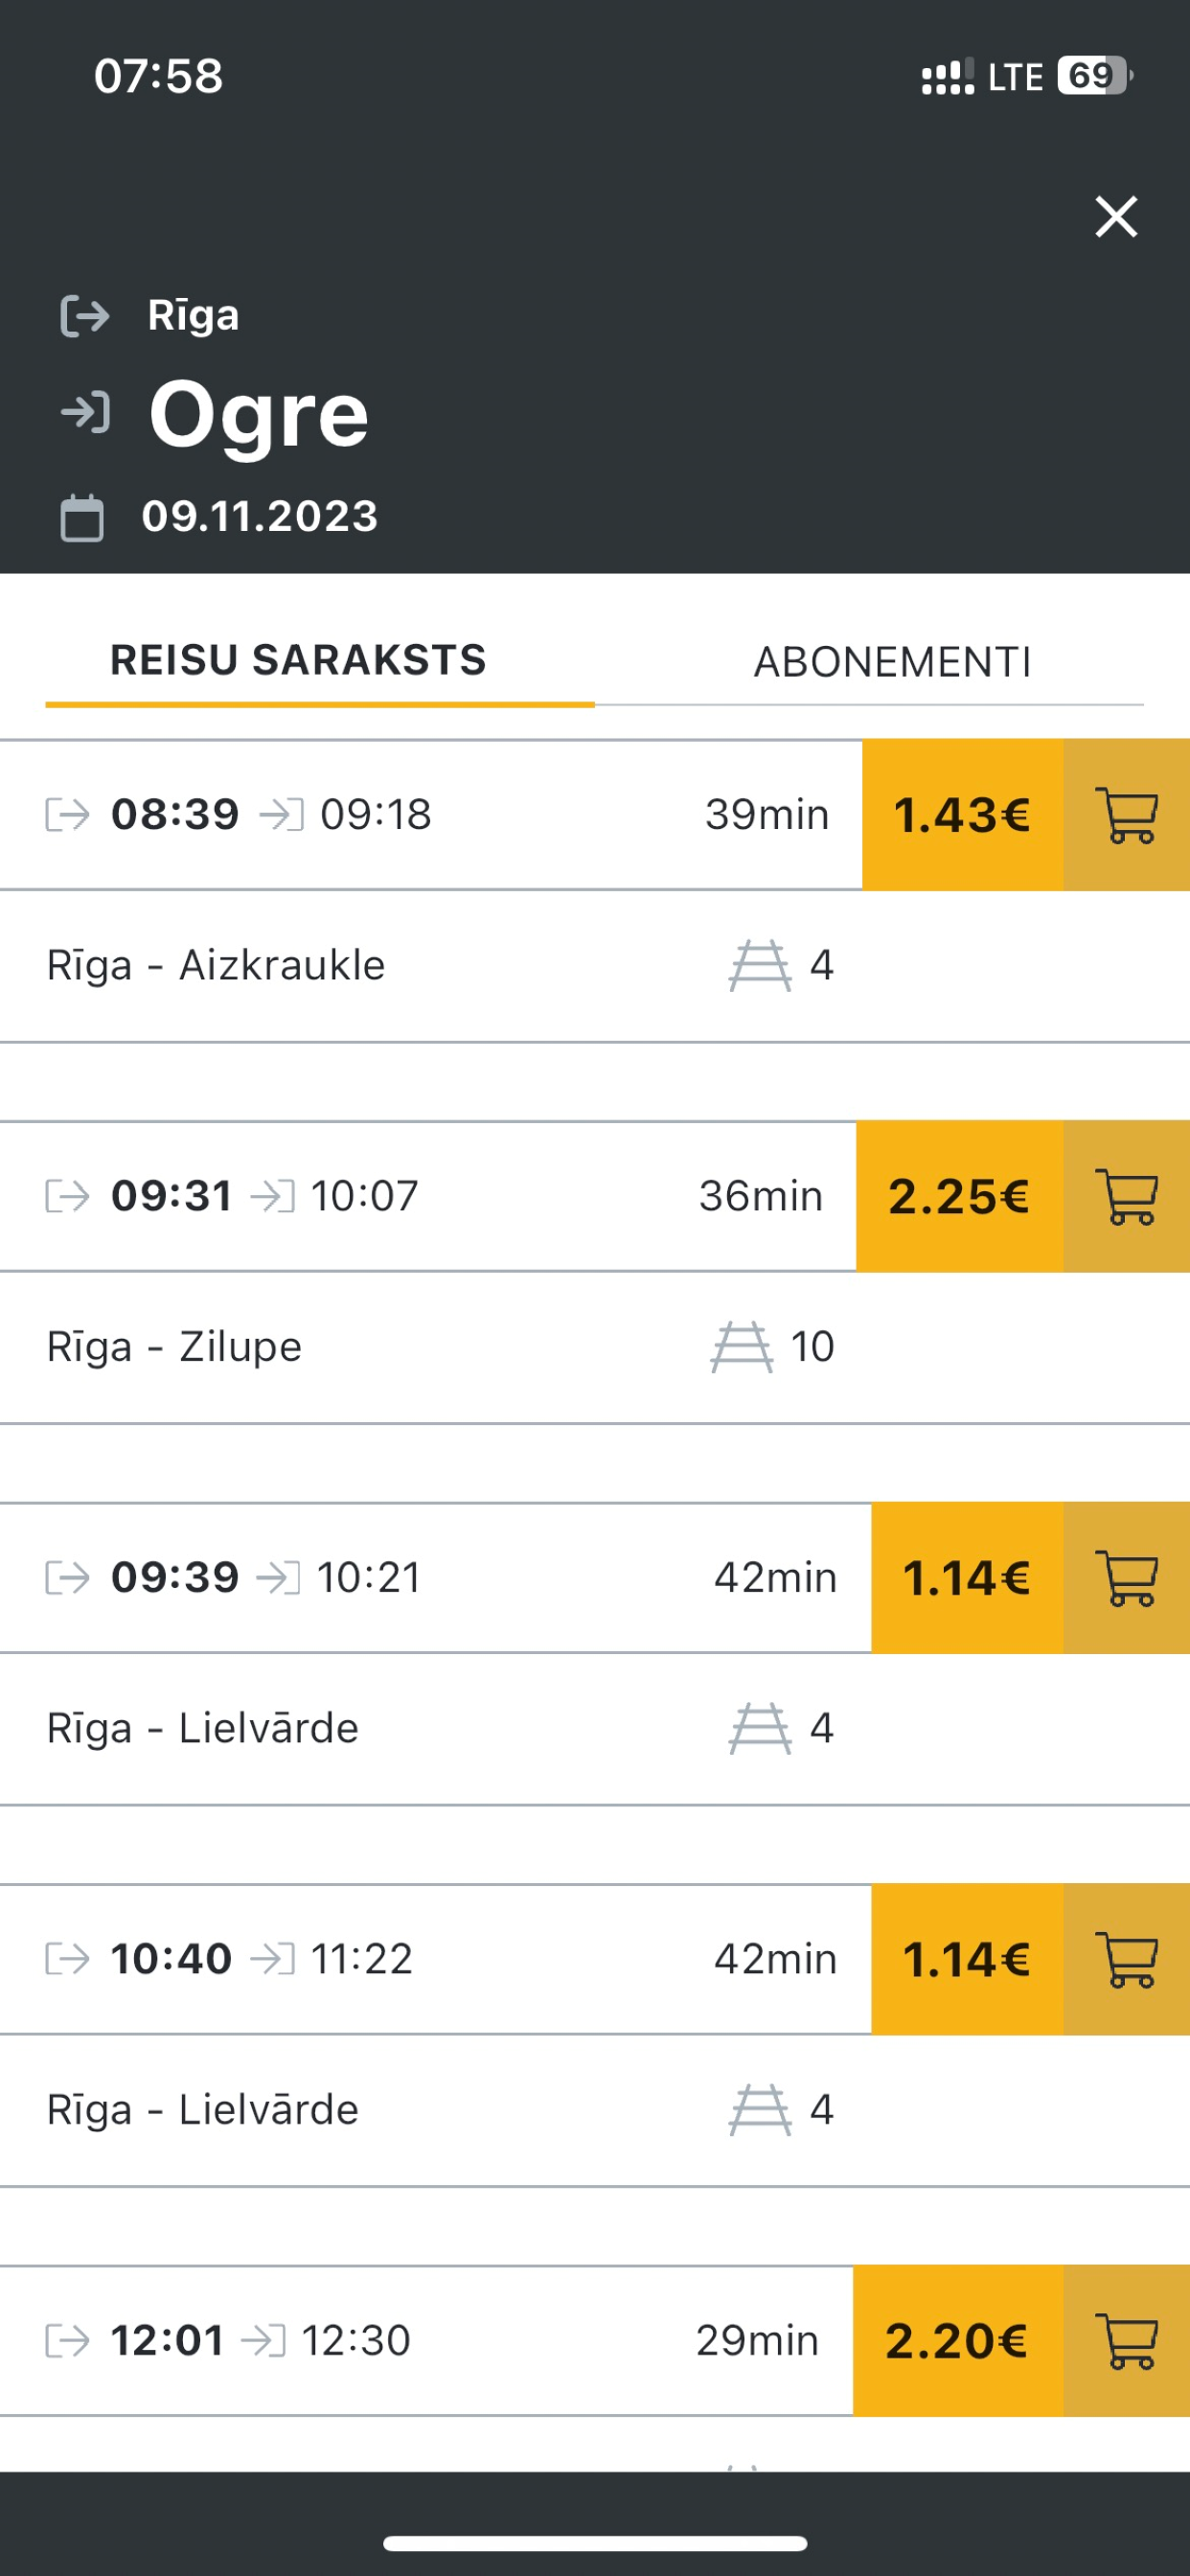Tap cart icon for the 08:39 train

1126,815
